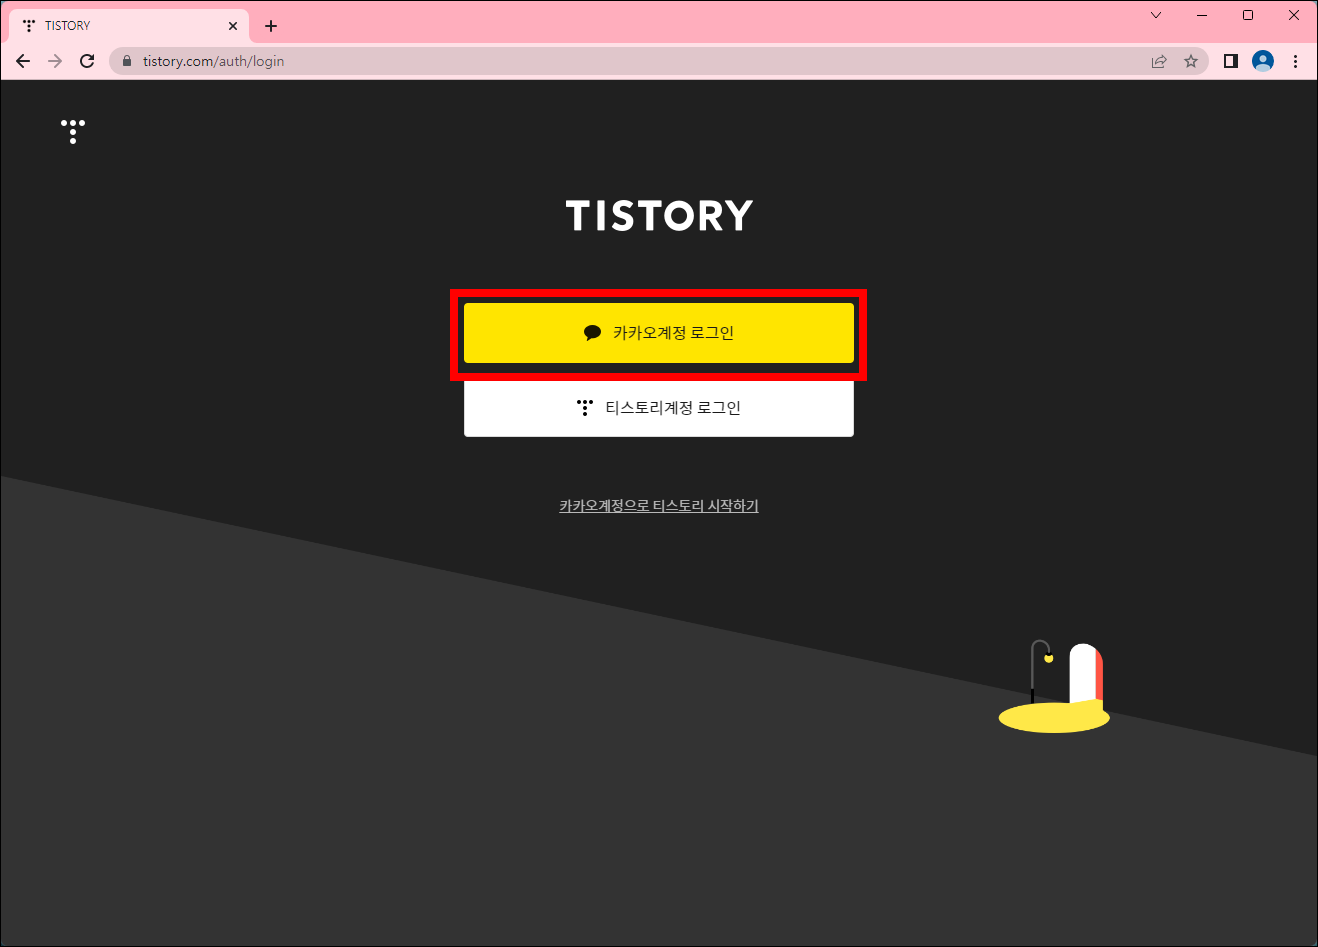Open the 카카오계정으로 티스토리 시작하기 link
This screenshot has width=1318, height=947.
click(x=659, y=506)
